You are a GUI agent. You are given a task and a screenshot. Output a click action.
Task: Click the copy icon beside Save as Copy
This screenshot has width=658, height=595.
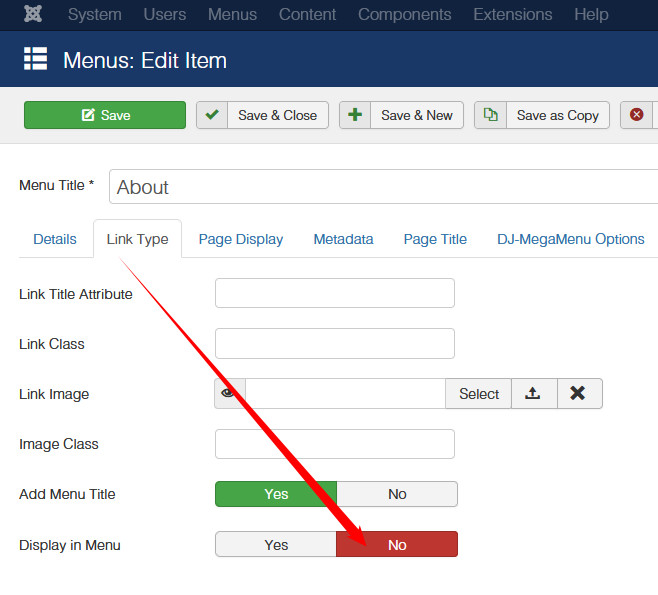tap(490, 115)
